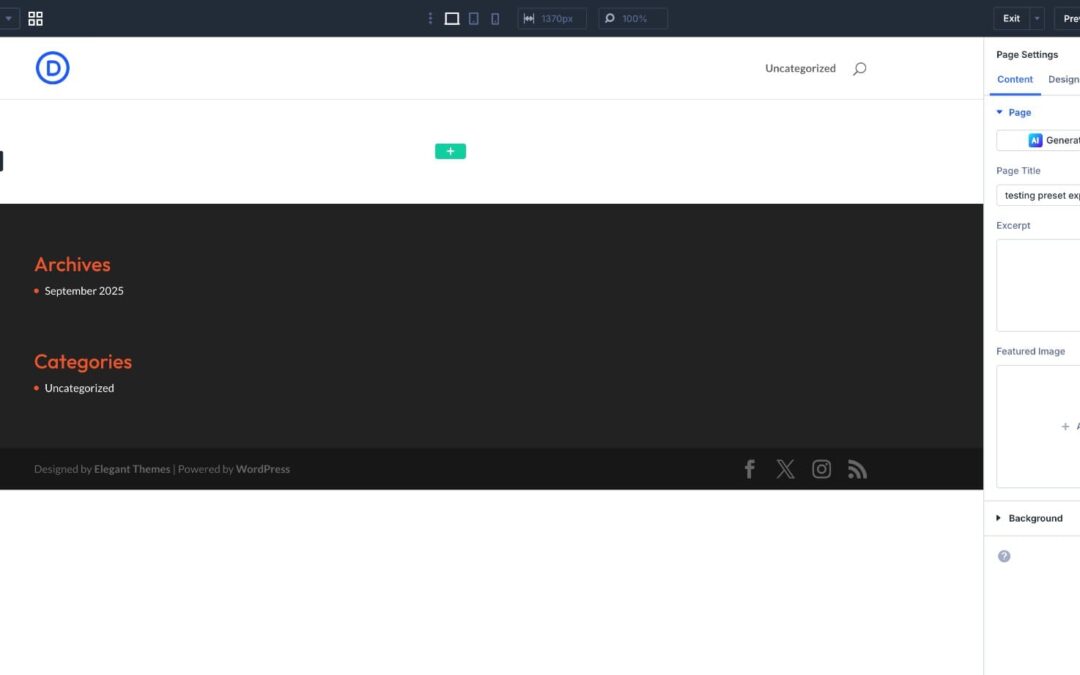Viewport: 1080px width, 675px height.
Task: Switch to desktop preview mode icon
Action: pyautogui.click(x=452, y=17)
